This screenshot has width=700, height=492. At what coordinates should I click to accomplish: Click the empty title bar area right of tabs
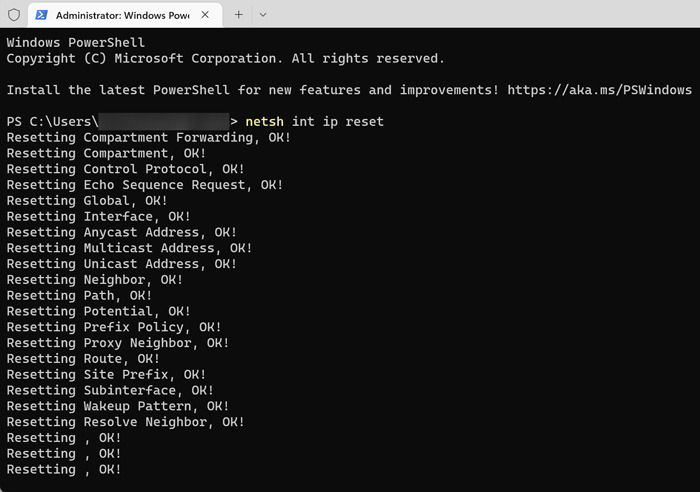click(484, 14)
